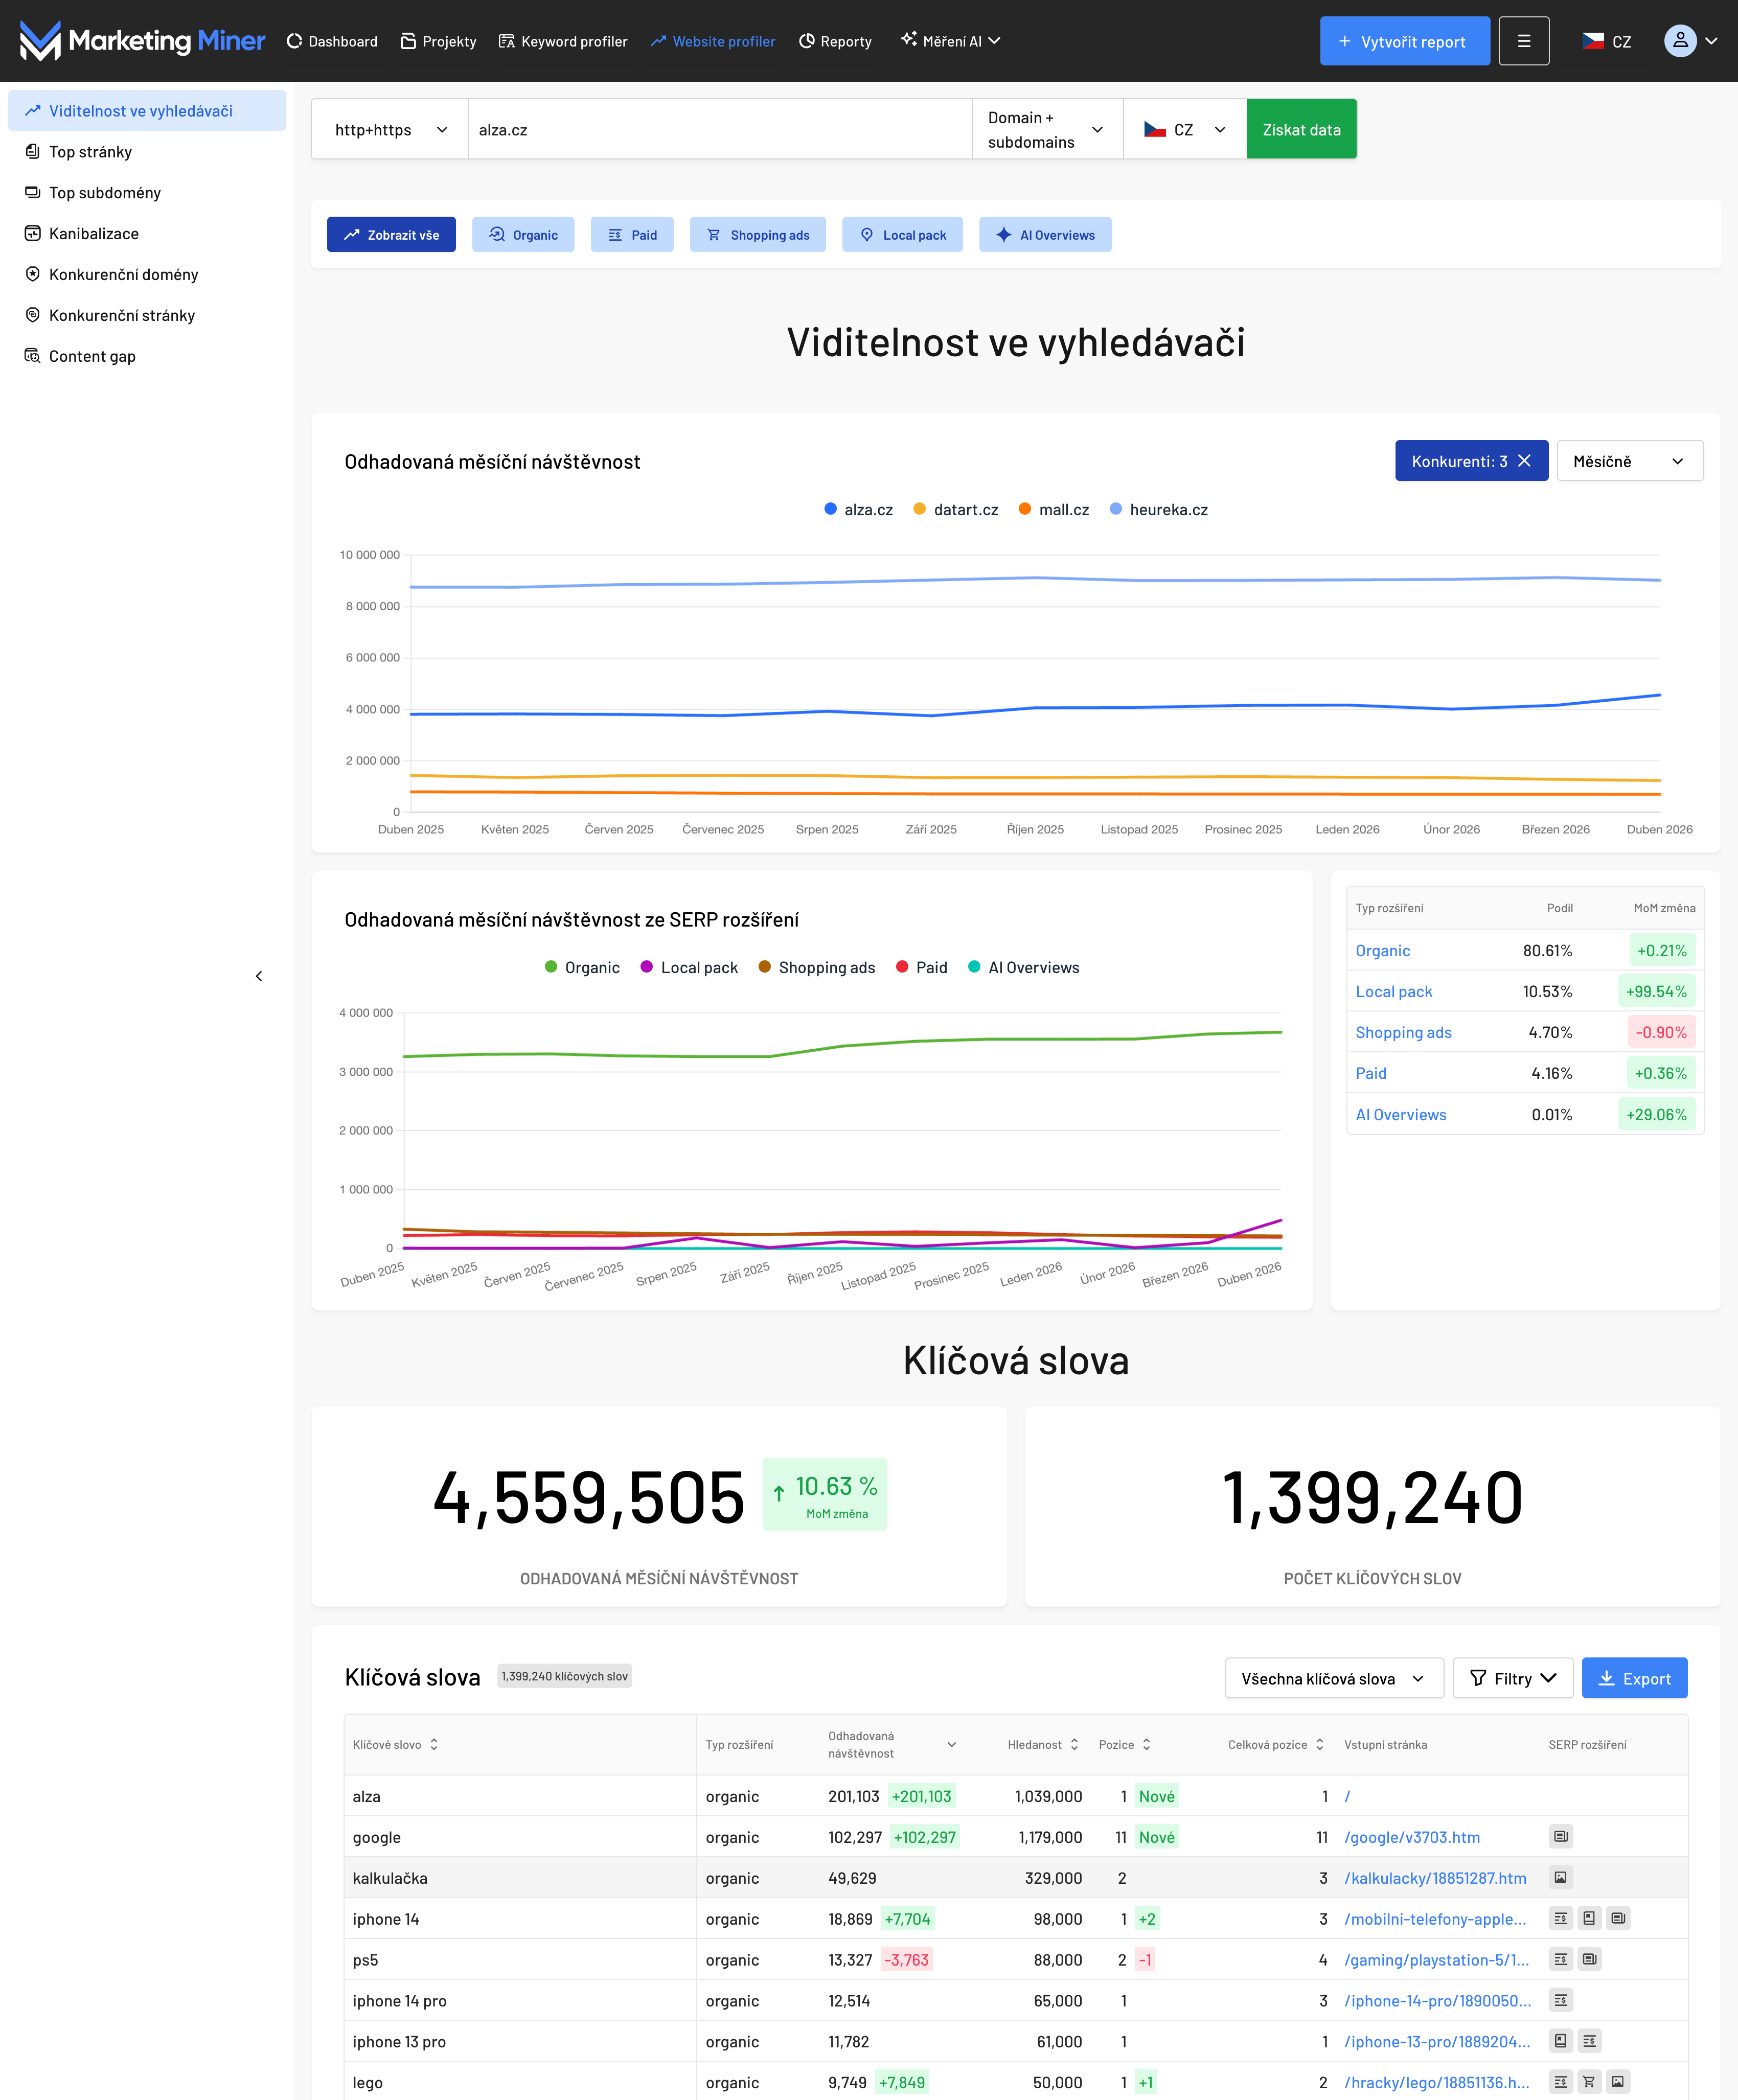This screenshot has width=1738, height=2100.
Task: Sort by Klíčové slovo column arrows
Action: pos(434,1744)
